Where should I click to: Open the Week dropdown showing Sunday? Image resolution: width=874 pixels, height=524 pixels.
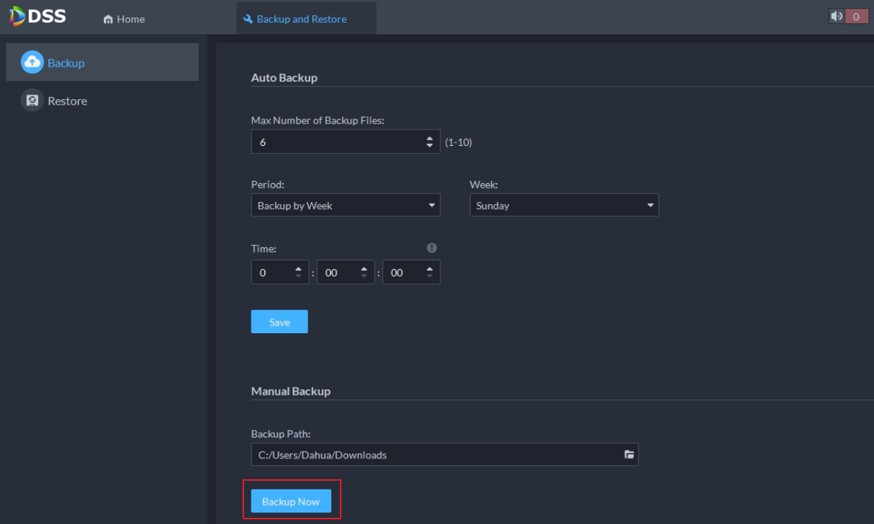pyautogui.click(x=564, y=205)
